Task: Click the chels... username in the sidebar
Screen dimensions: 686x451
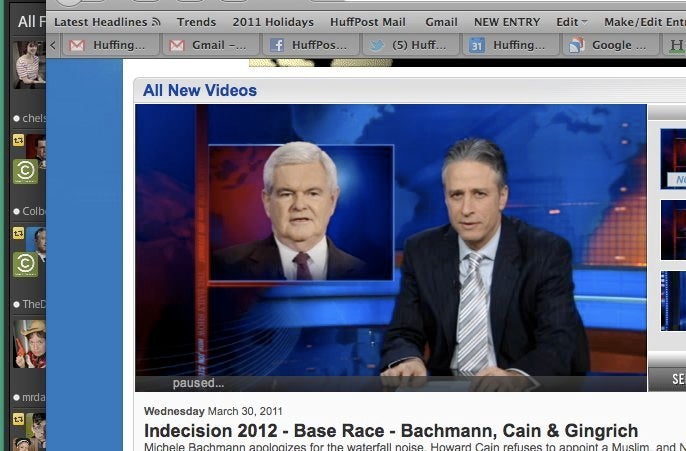Action: tap(34, 118)
